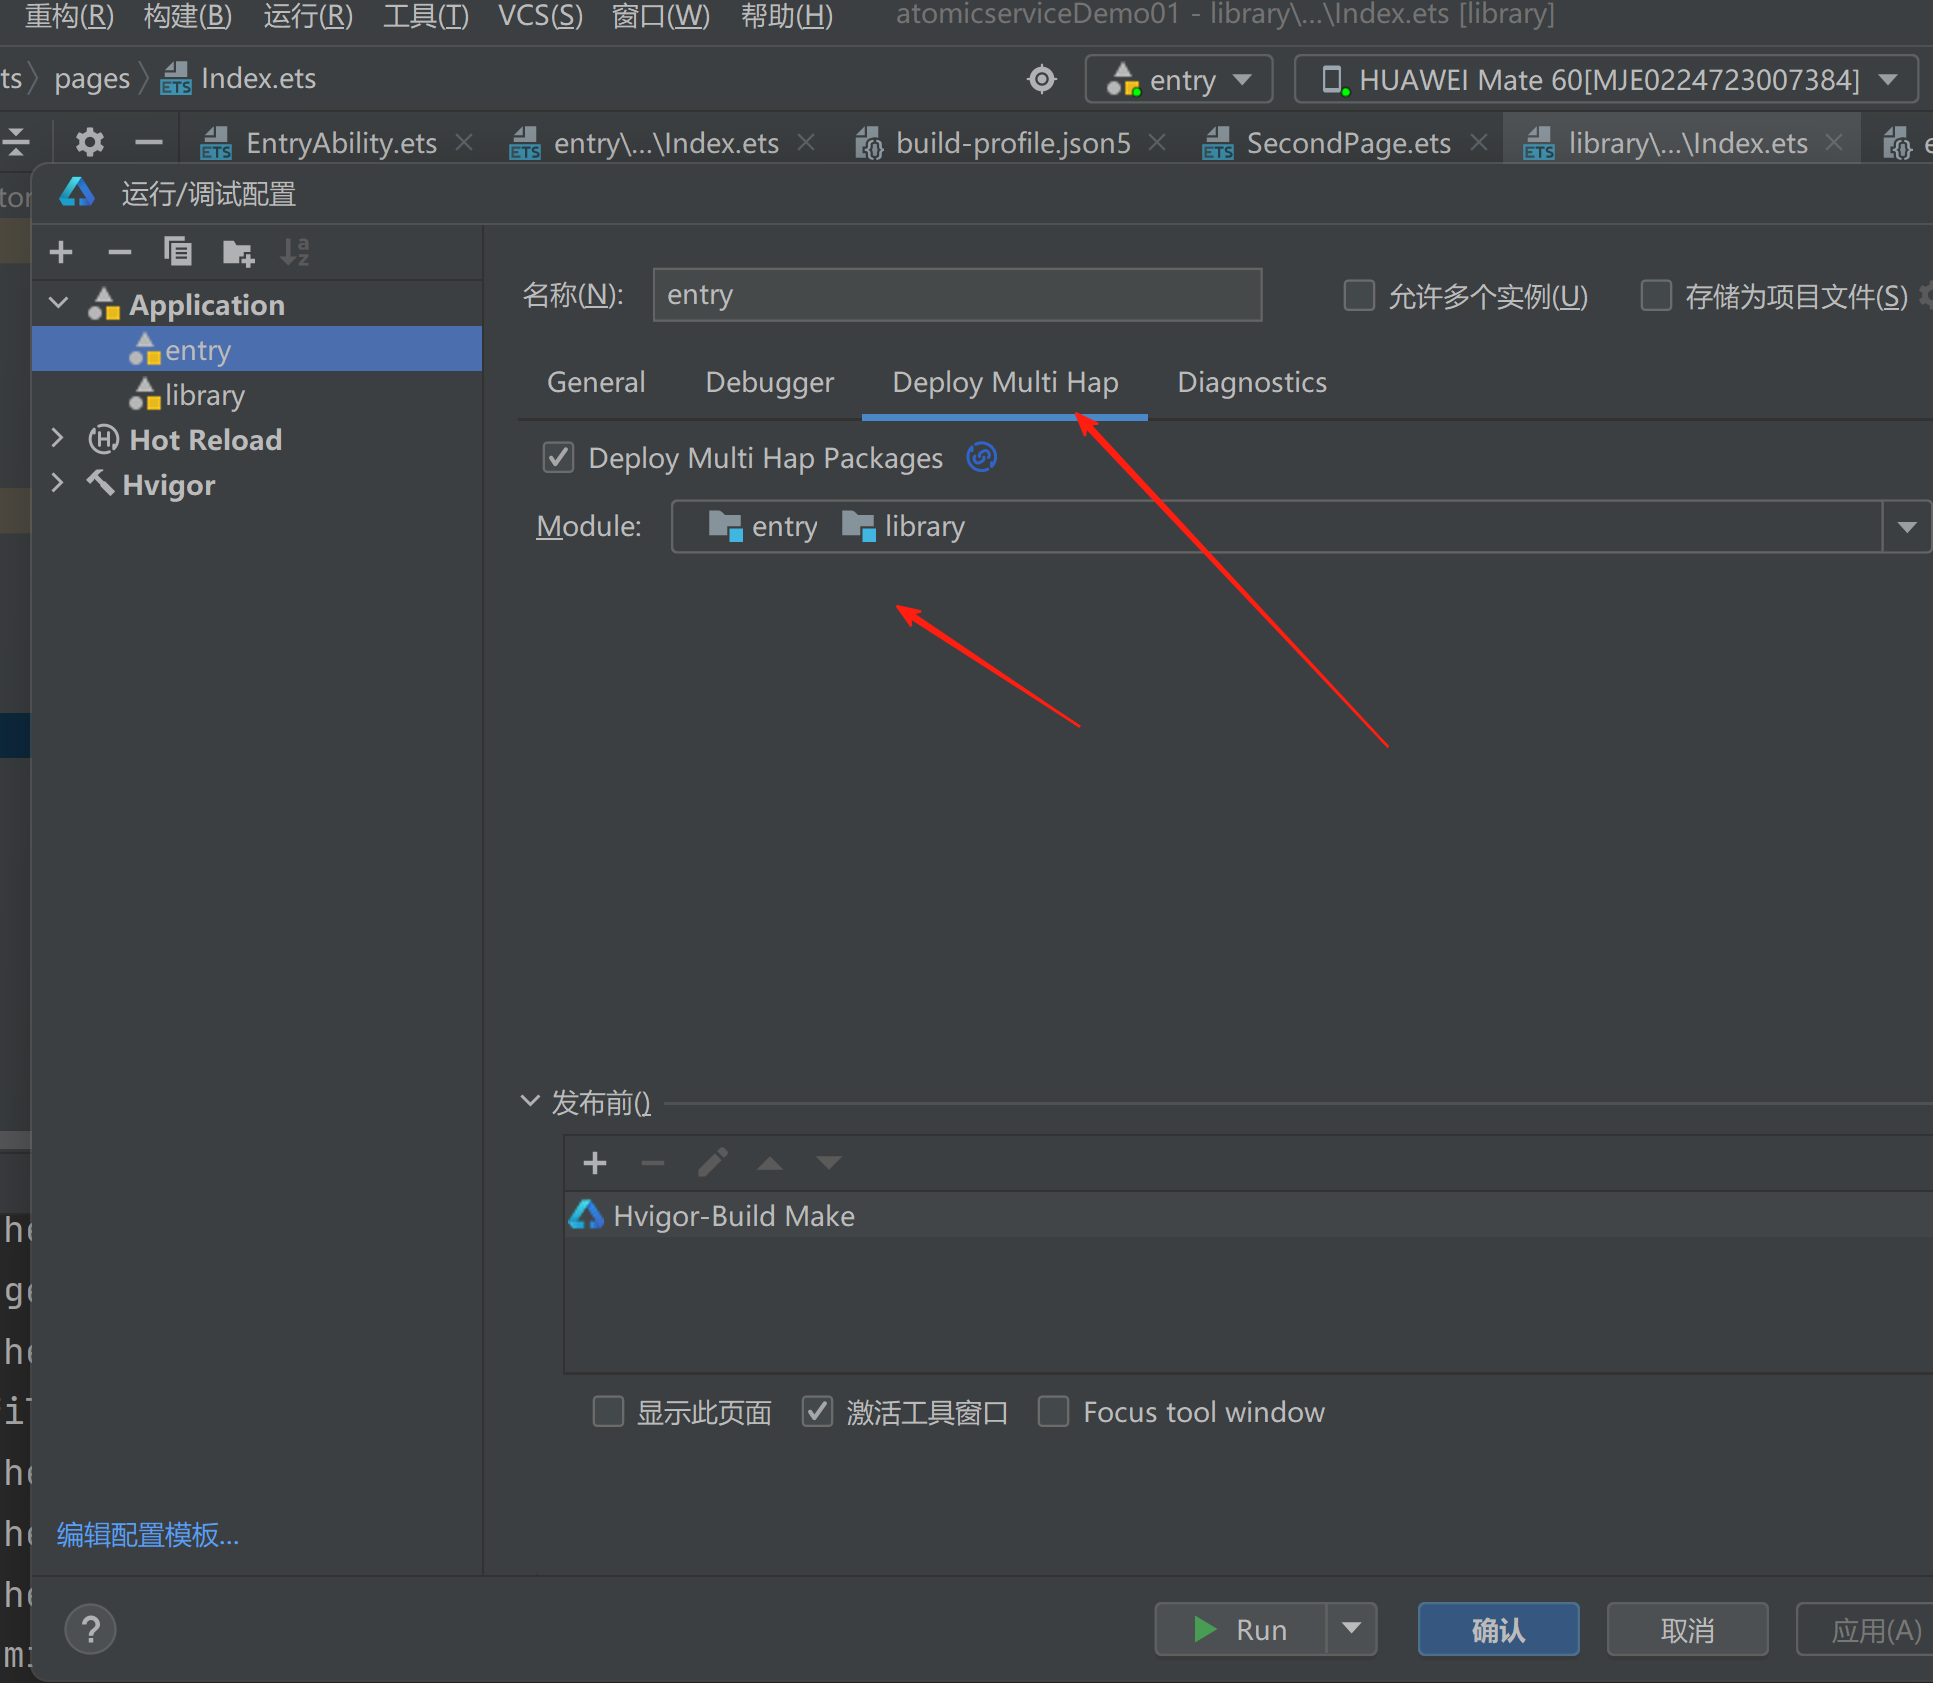Expand the Hvigor tree node
1933x1683 pixels.
tap(58, 483)
